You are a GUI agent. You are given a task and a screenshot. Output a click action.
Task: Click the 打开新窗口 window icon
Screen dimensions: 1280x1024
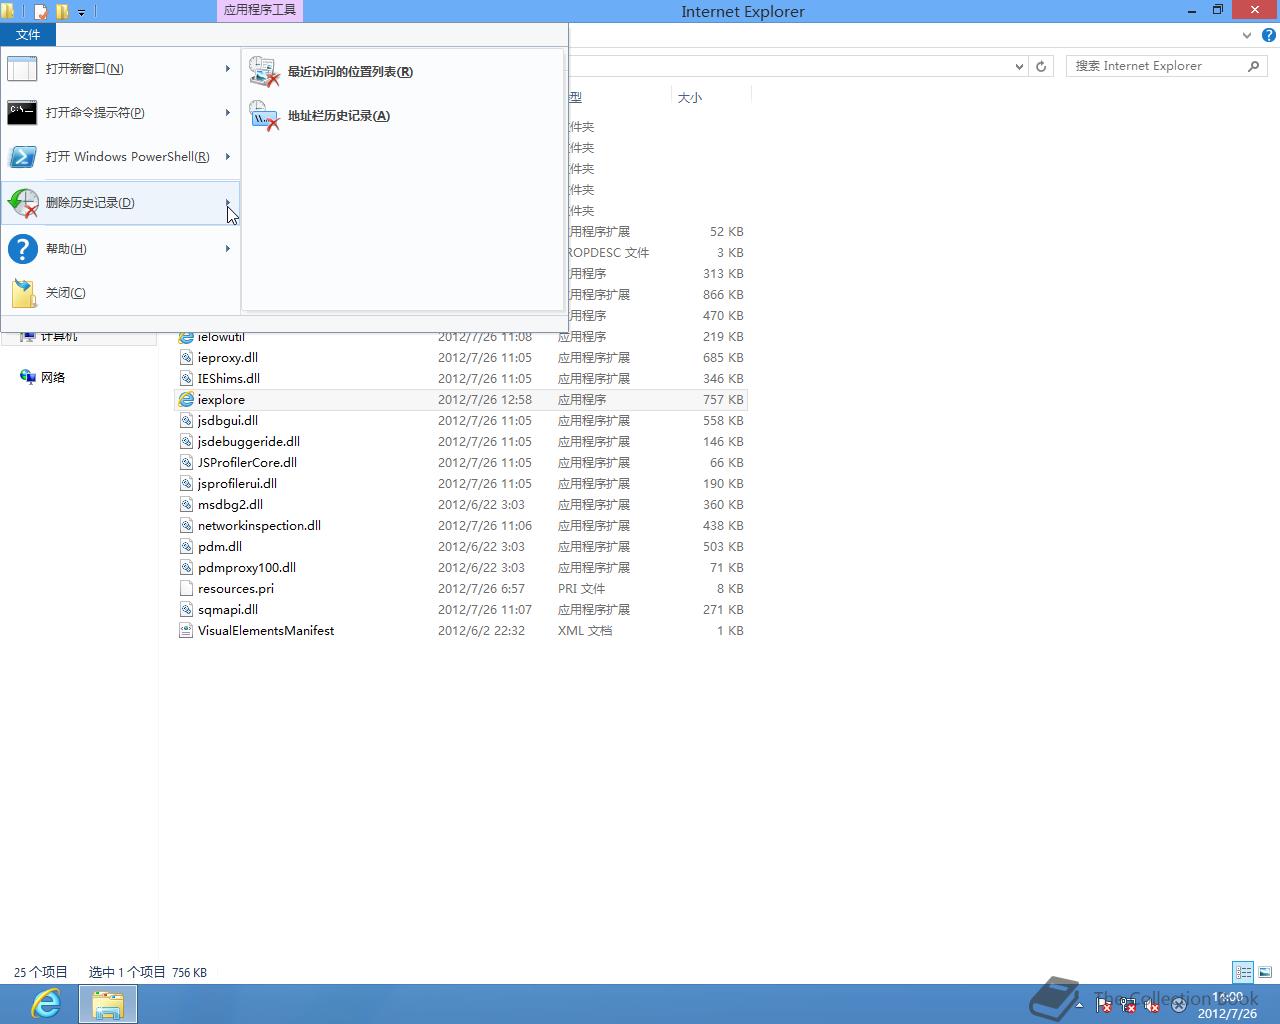(x=22, y=69)
